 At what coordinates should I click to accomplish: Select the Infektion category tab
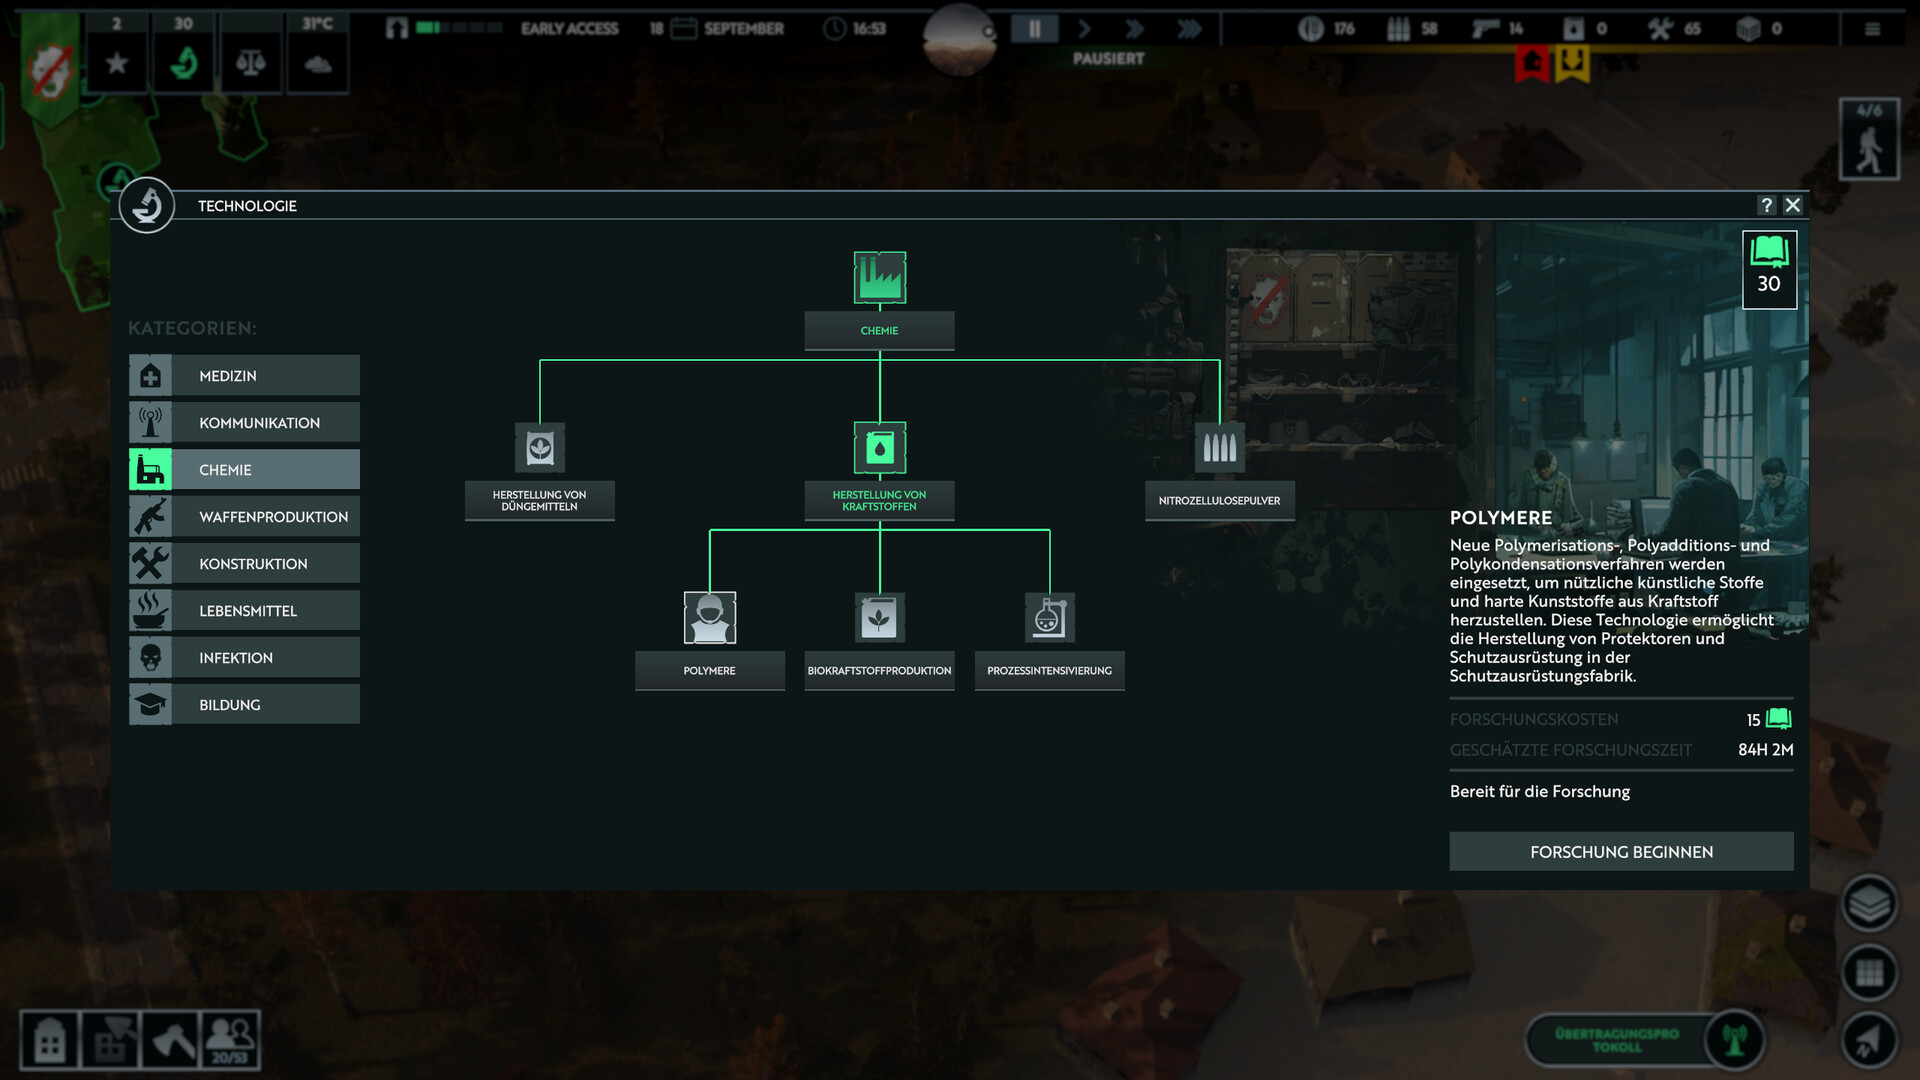click(x=244, y=658)
